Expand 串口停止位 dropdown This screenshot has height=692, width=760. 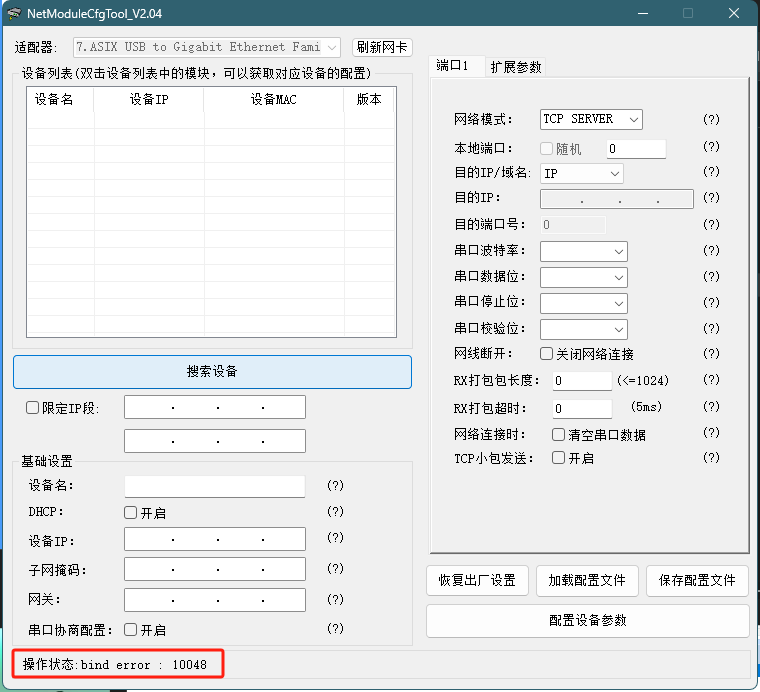pos(584,303)
